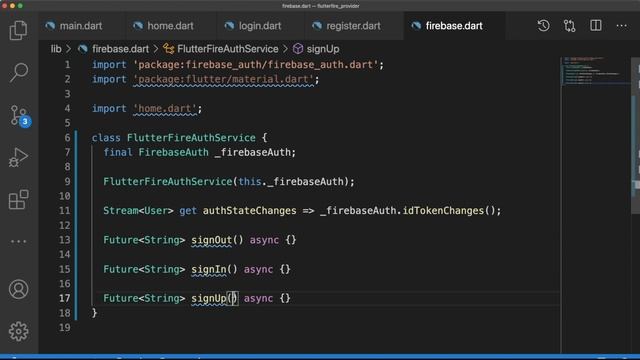Click lib folder in breadcrumb
Image resolution: width=640 pixels, height=360 pixels.
tap(56, 49)
